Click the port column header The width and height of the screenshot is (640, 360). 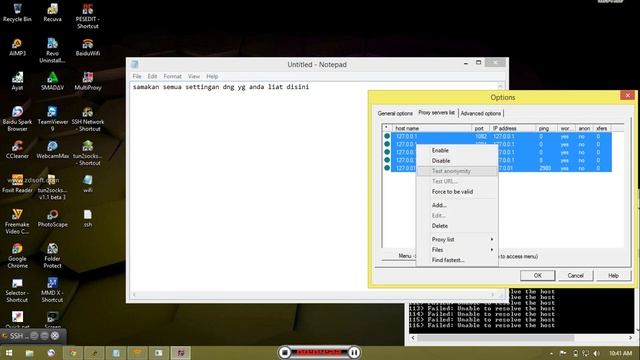coord(480,128)
